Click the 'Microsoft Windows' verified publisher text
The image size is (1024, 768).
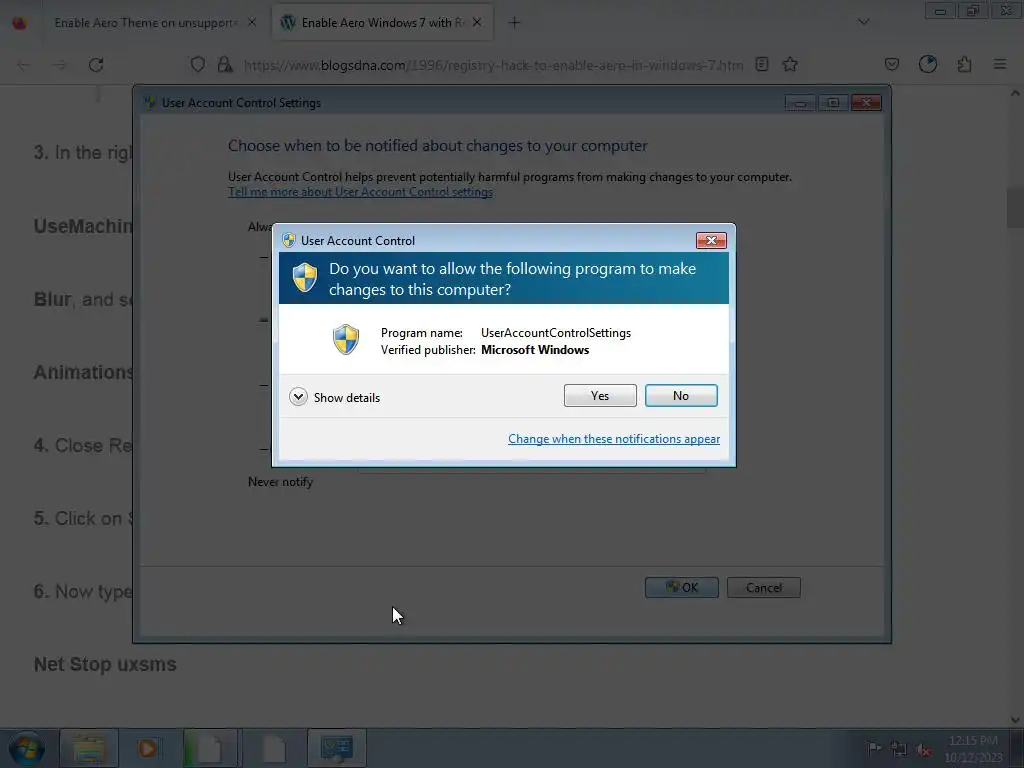coord(535,350)
